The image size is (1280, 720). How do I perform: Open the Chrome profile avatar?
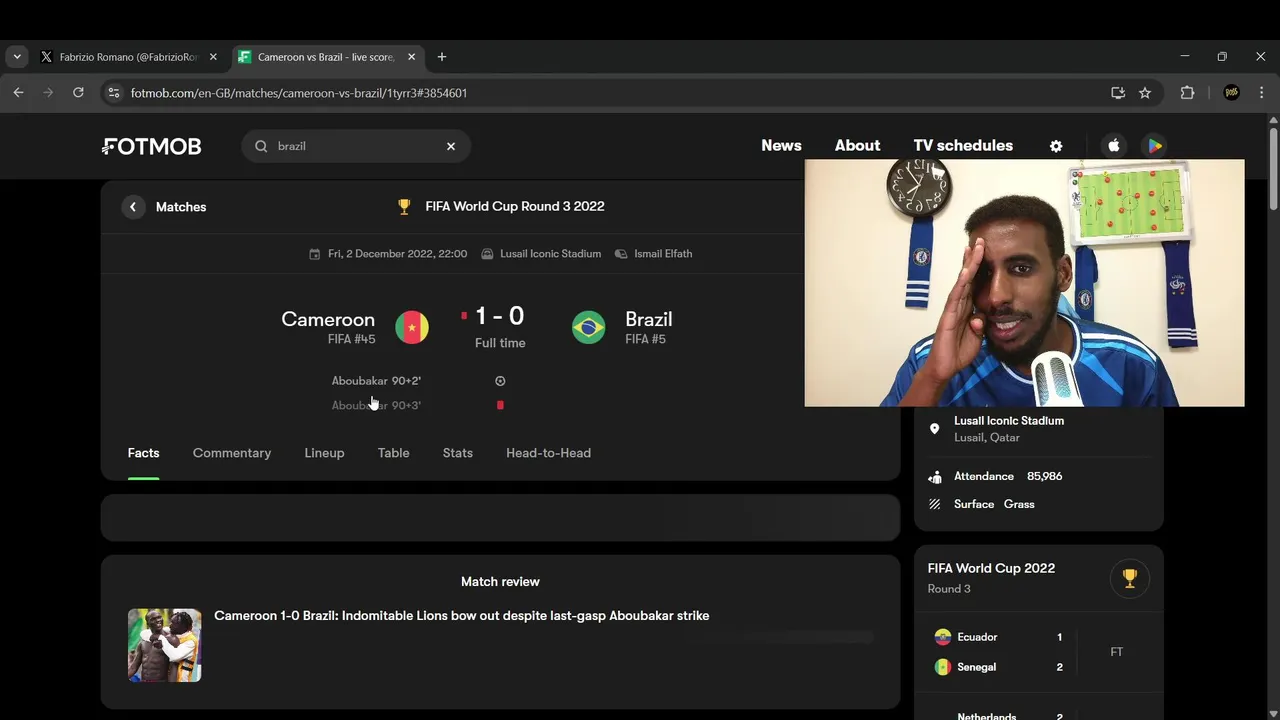tap(1232, 93)
